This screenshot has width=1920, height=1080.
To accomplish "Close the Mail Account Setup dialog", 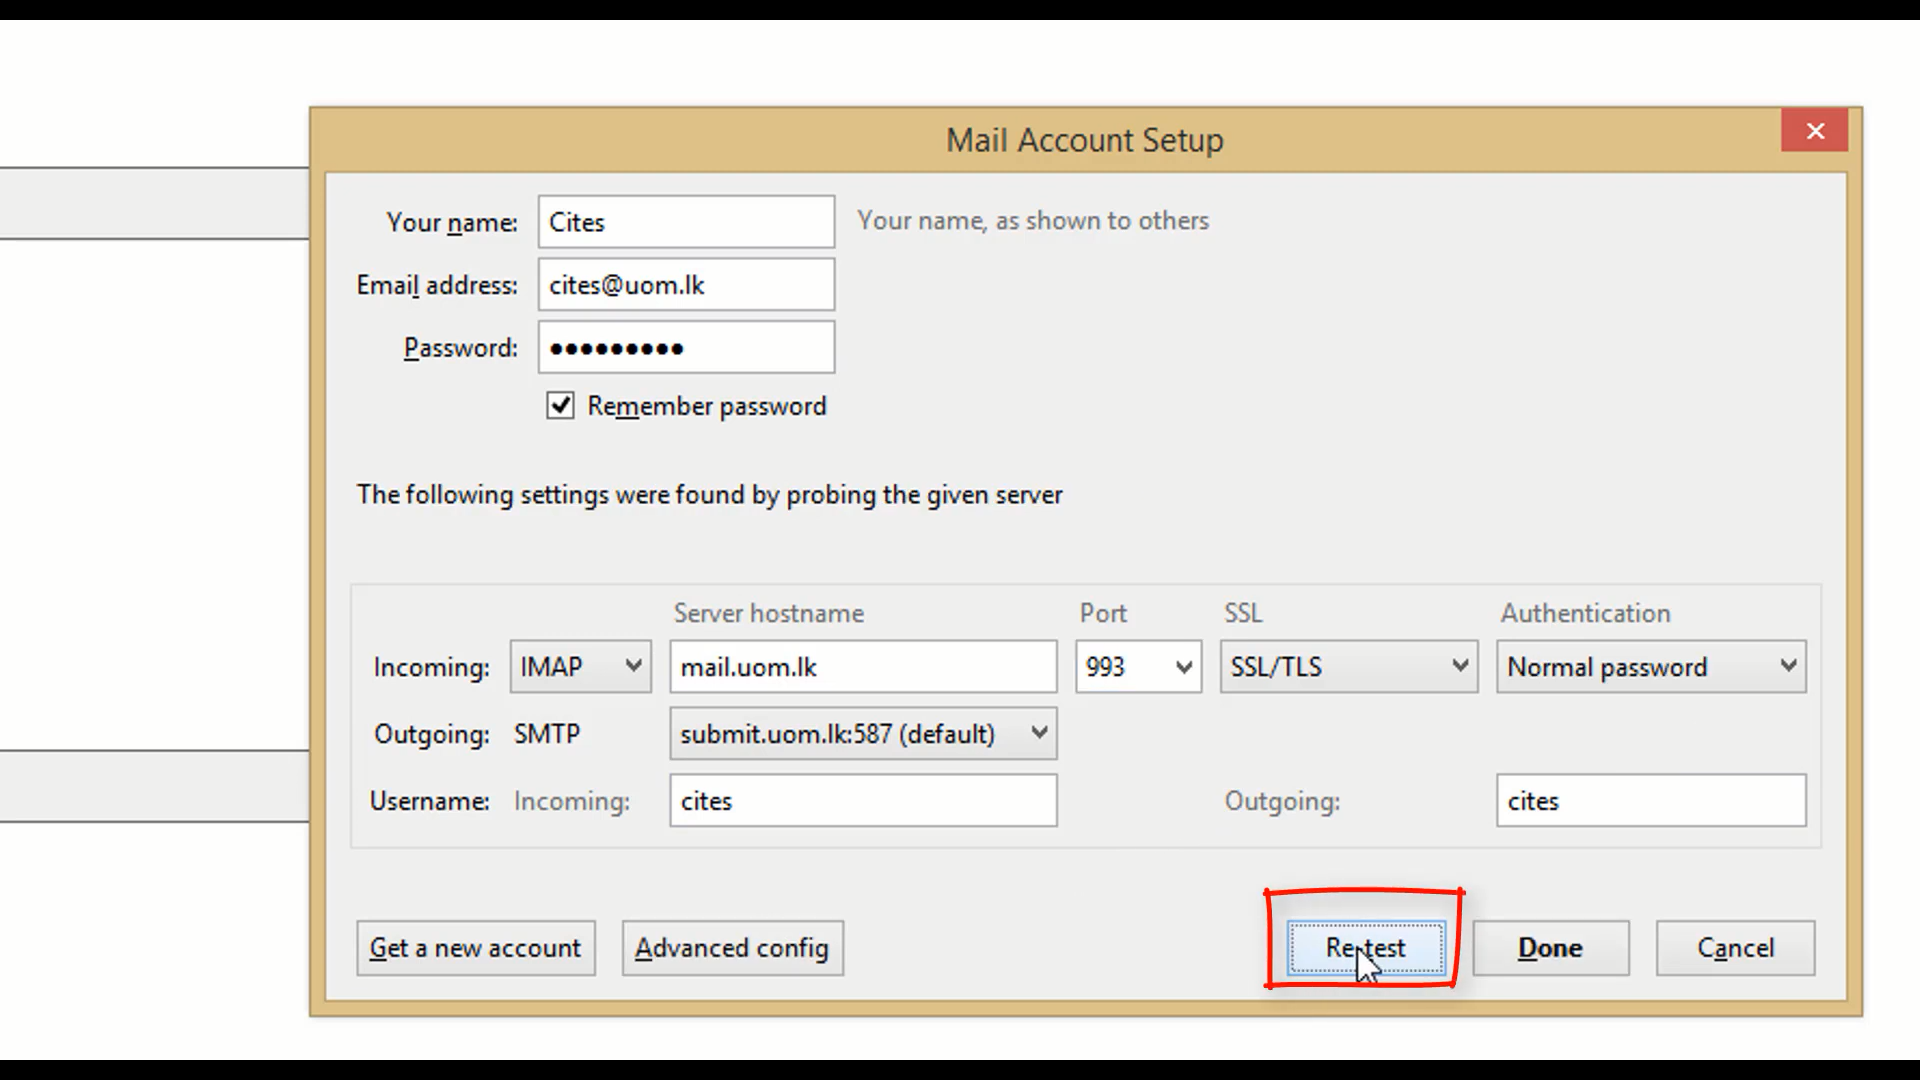I will [1814, 131].
